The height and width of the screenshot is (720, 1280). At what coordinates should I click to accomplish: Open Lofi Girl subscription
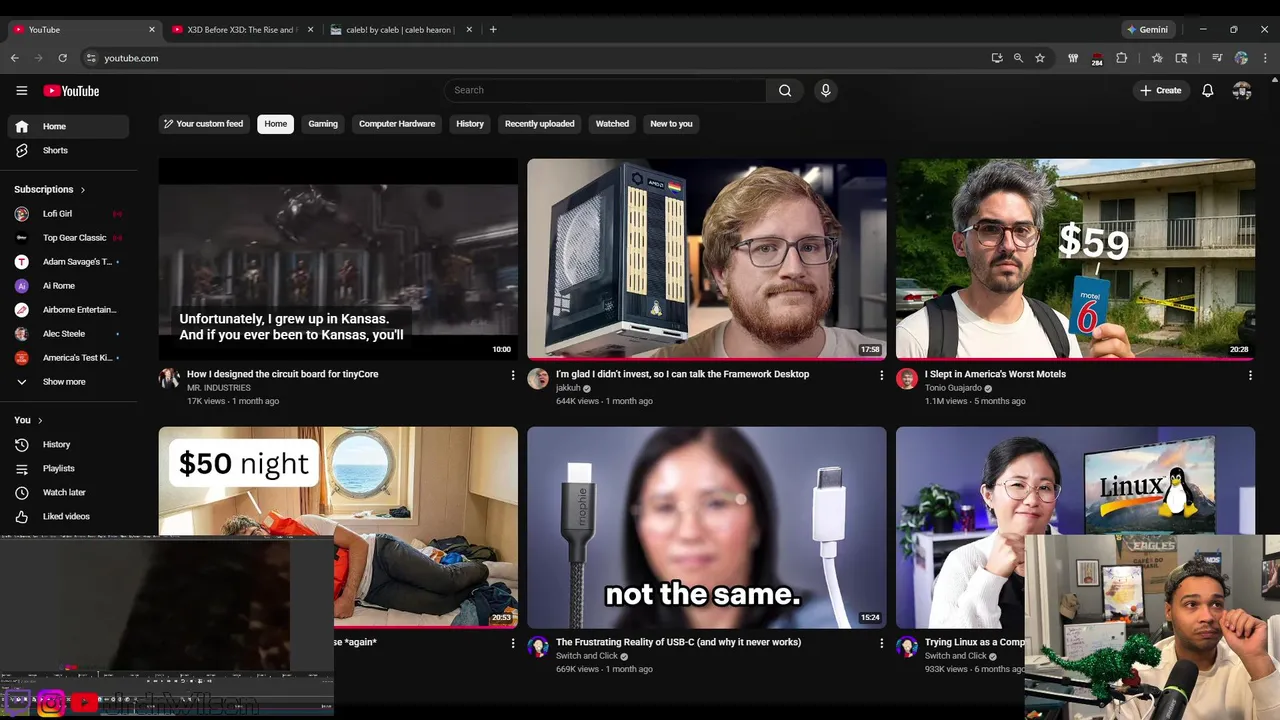tap(68, 214)
